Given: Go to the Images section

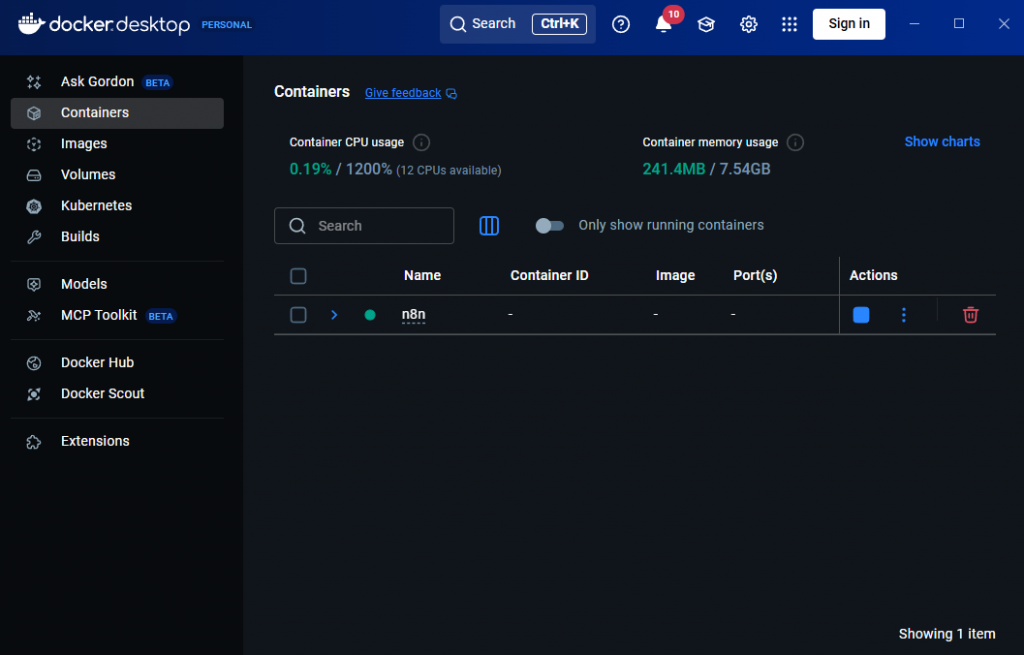Looking at the screenshot, I should 117,144.
